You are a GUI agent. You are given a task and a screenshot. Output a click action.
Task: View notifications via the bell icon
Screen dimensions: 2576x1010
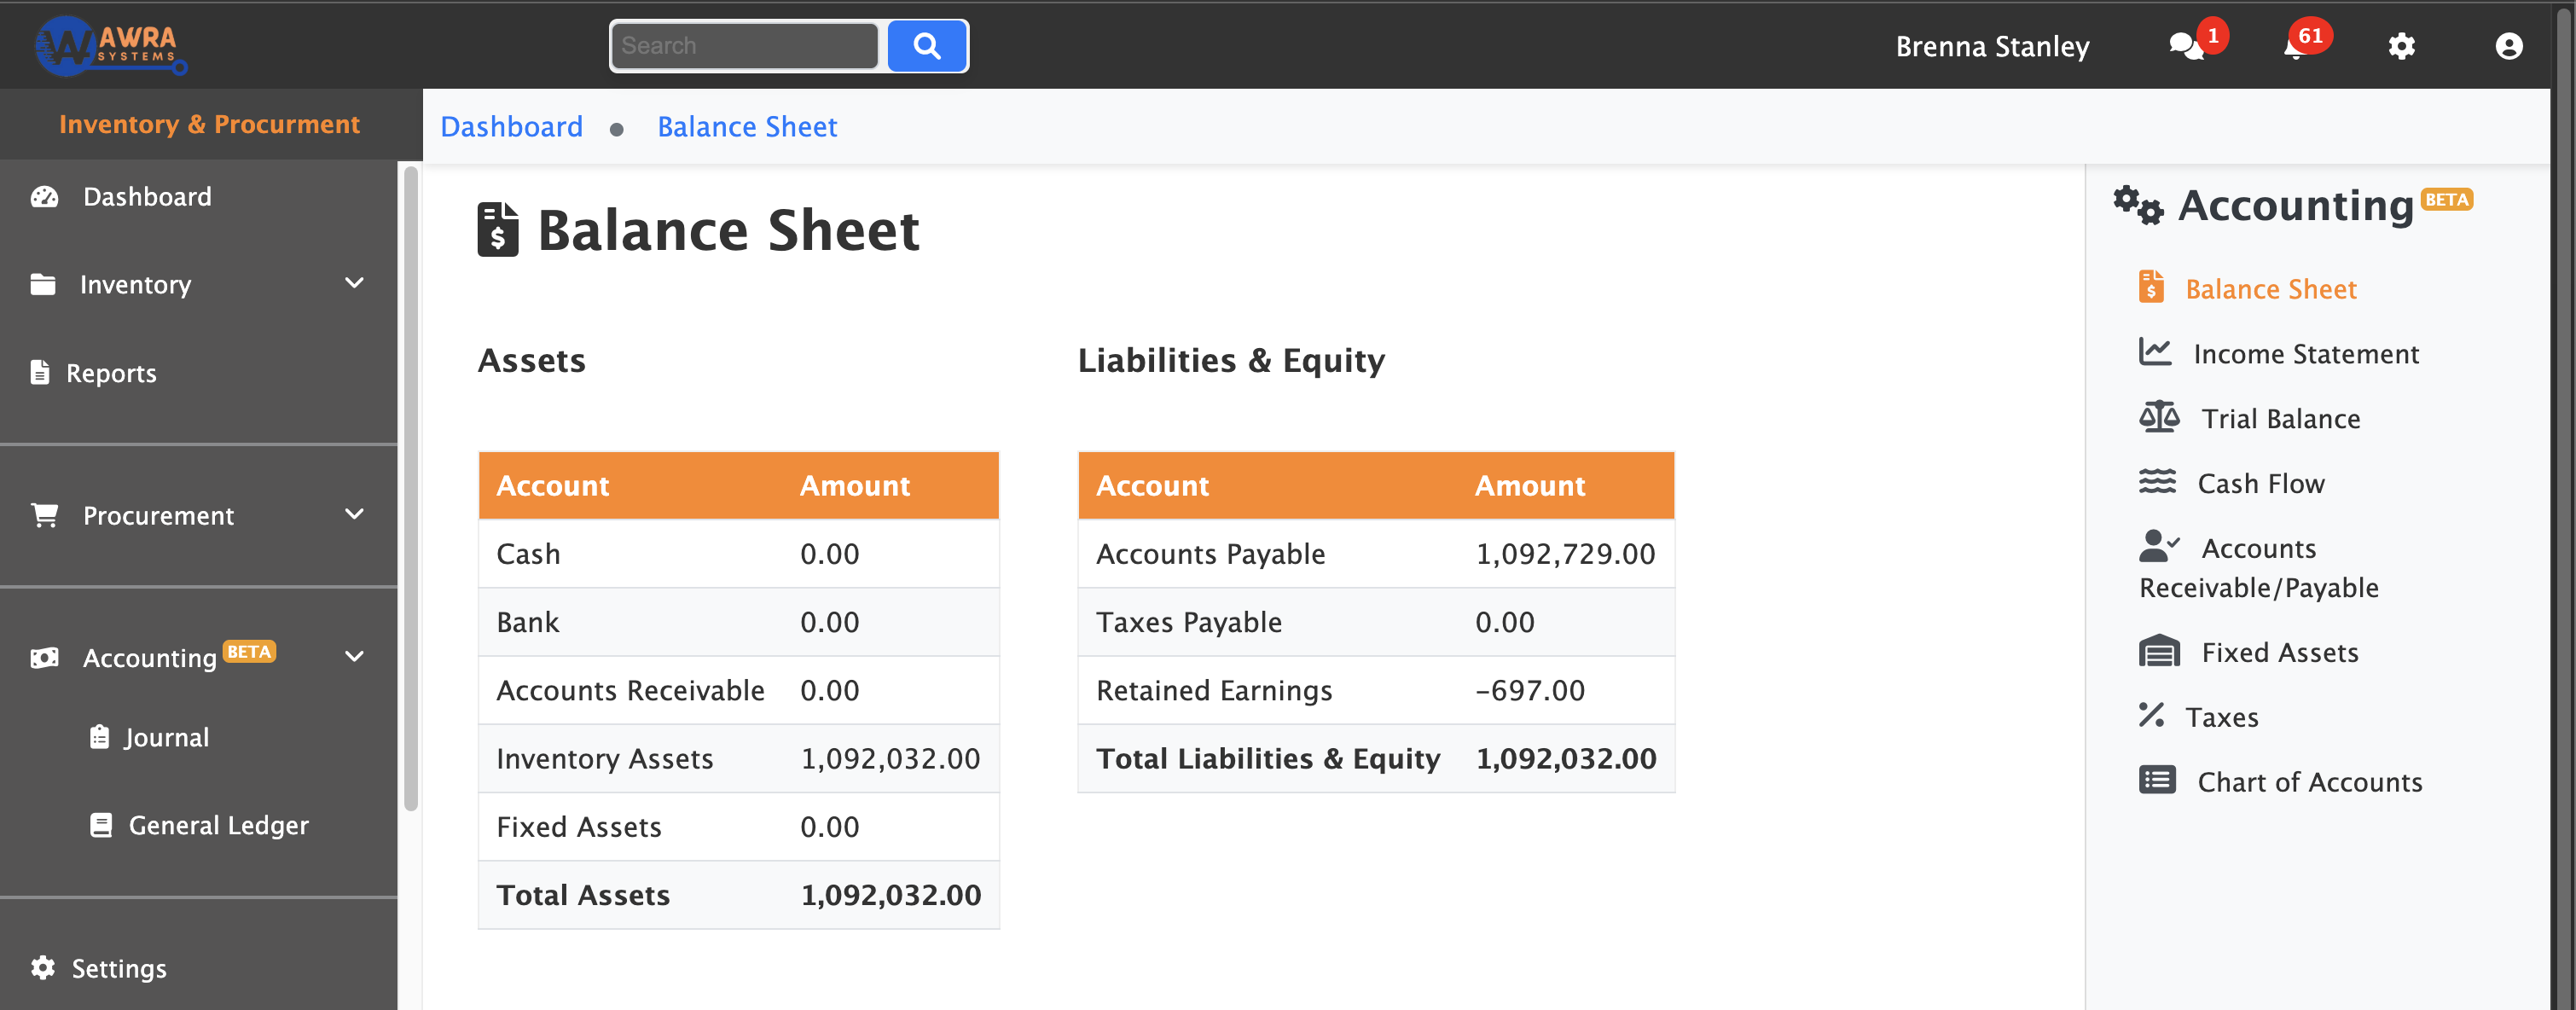(x=2297, y=46)
